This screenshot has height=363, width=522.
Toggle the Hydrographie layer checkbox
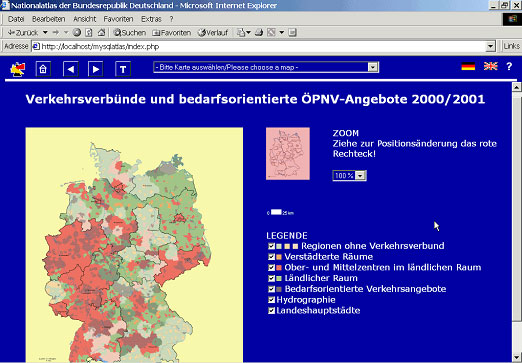(x=271, y=300)
